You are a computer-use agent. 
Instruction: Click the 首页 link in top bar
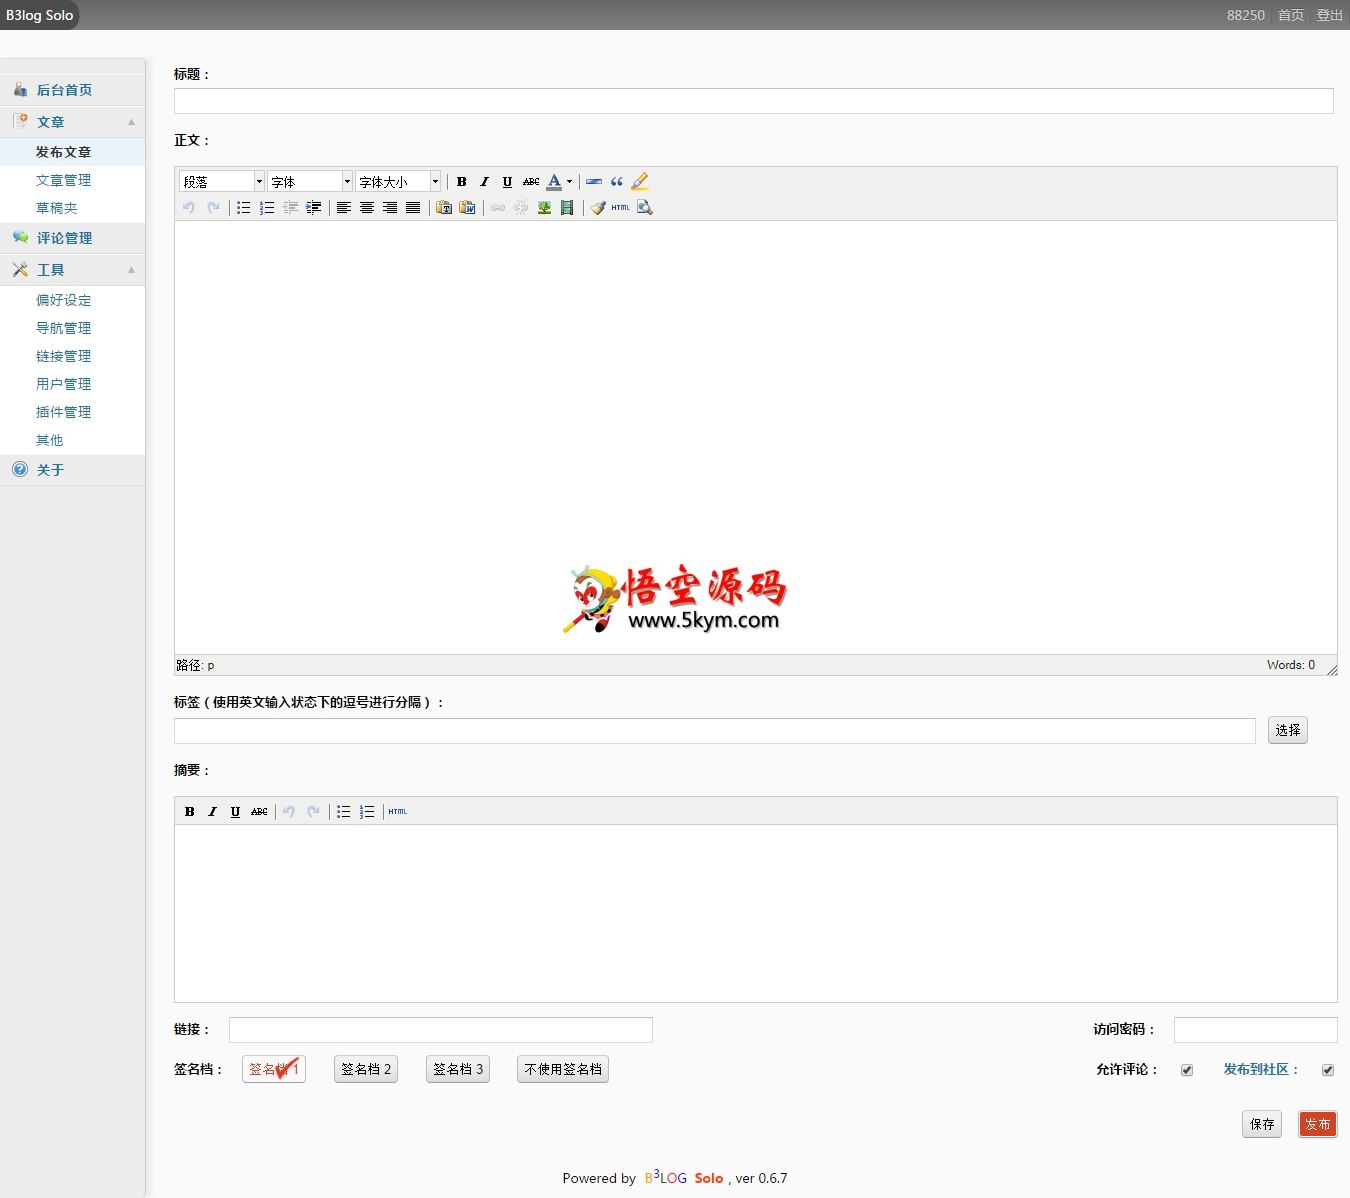click(1291, 15)
